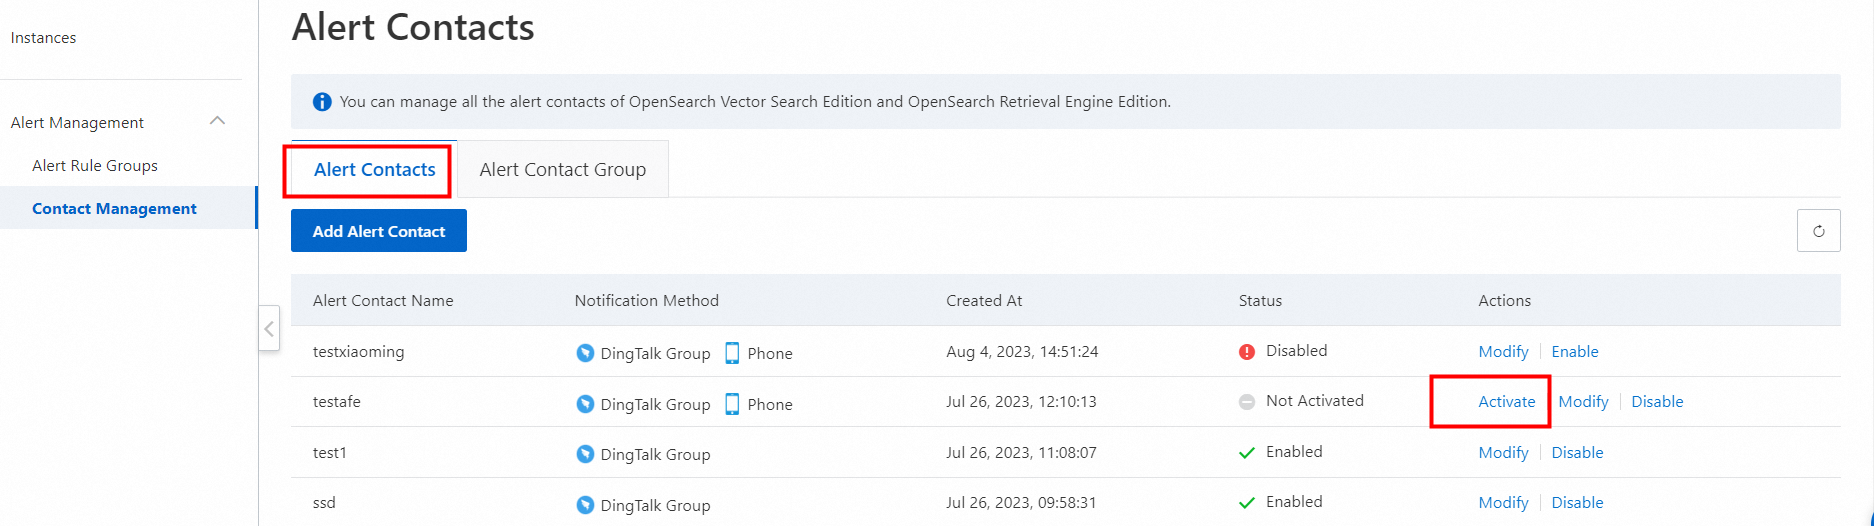Viewport: 1874px width, 526px height.
Task: Open Instances in the sidebar
Action: pyautogui.click(x=44, y=38)
